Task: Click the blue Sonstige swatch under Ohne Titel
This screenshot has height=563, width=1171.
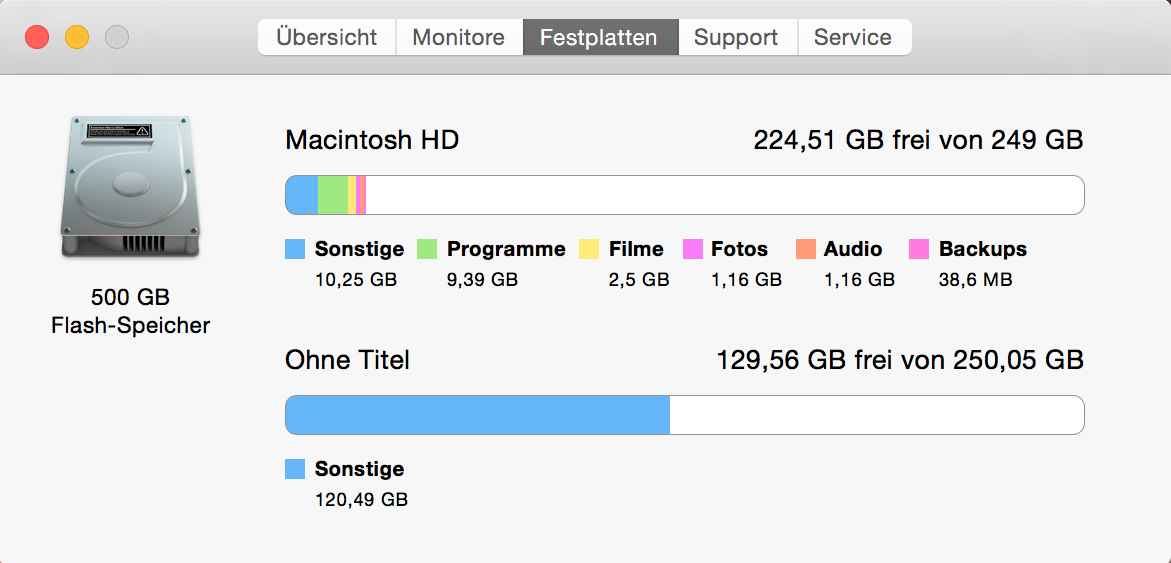Action: 295,469
